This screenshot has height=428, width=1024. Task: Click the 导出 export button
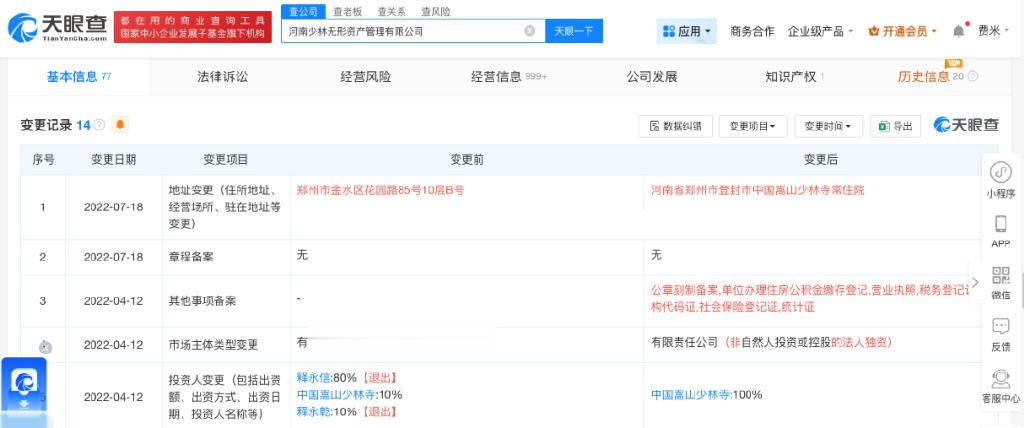point(895,126)
